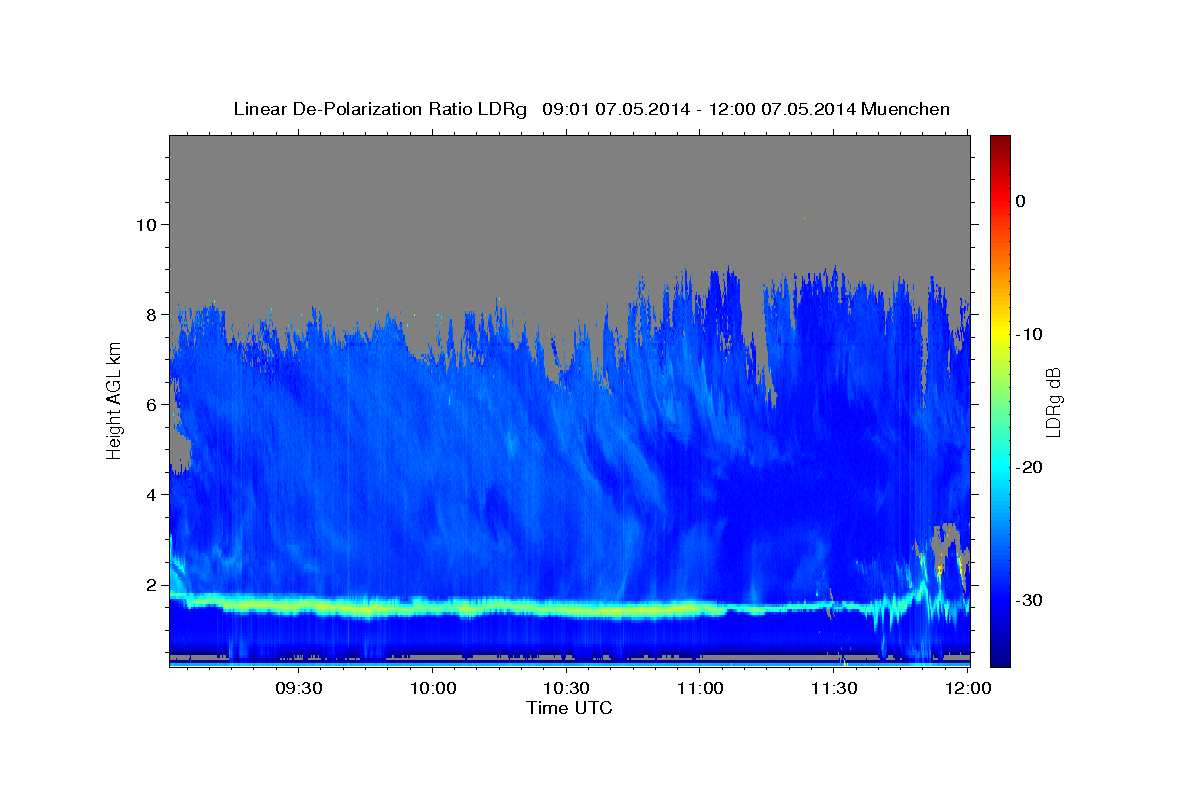
Task: Click the 10:00 time tick label
Action: [x=433, y=689]
